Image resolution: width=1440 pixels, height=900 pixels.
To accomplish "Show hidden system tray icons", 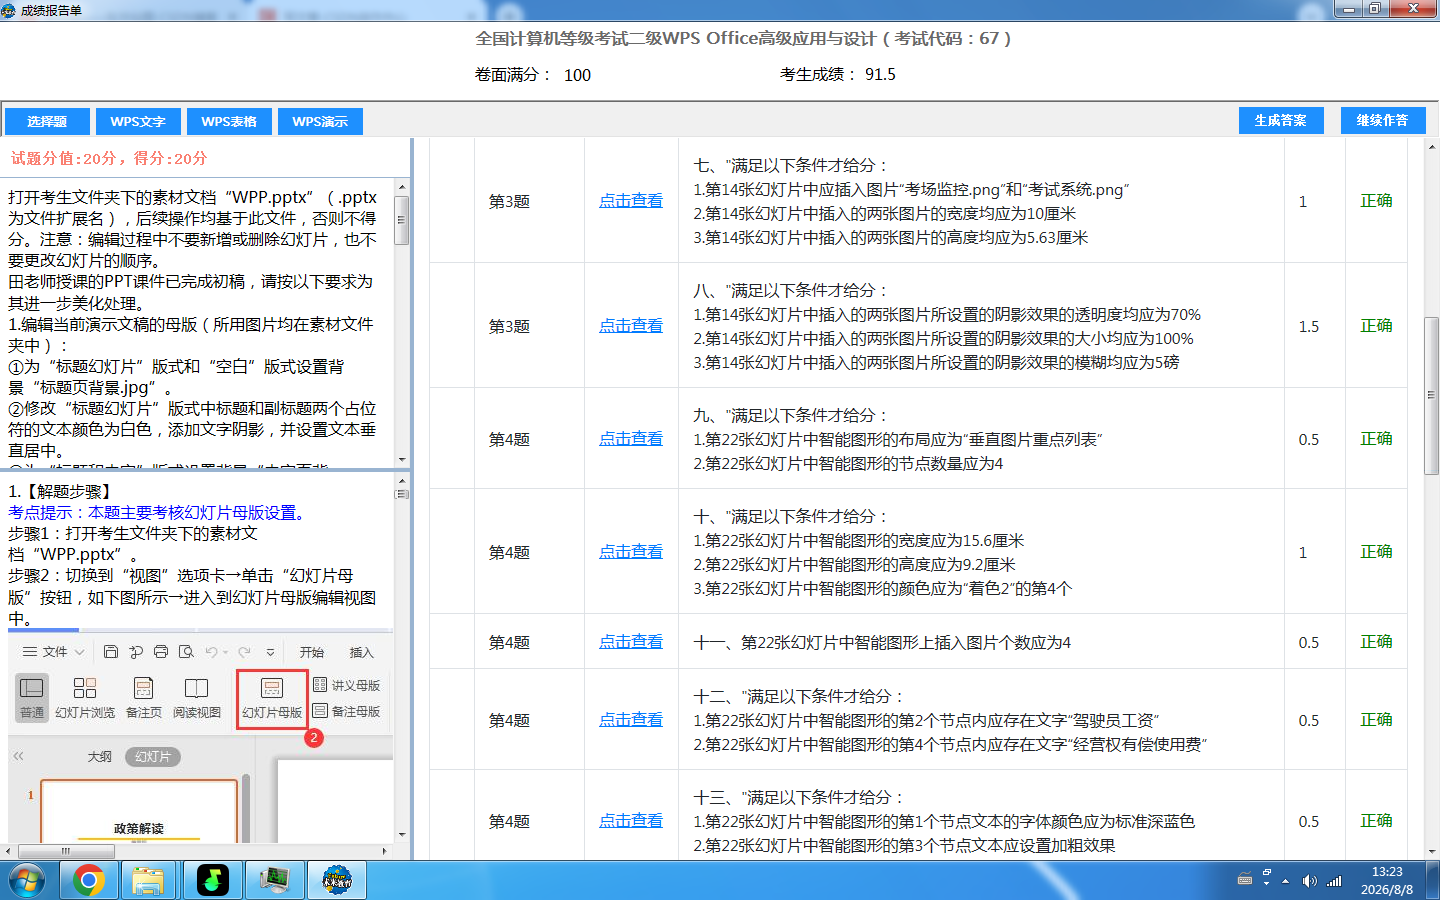I will (x=1286, y=881).
